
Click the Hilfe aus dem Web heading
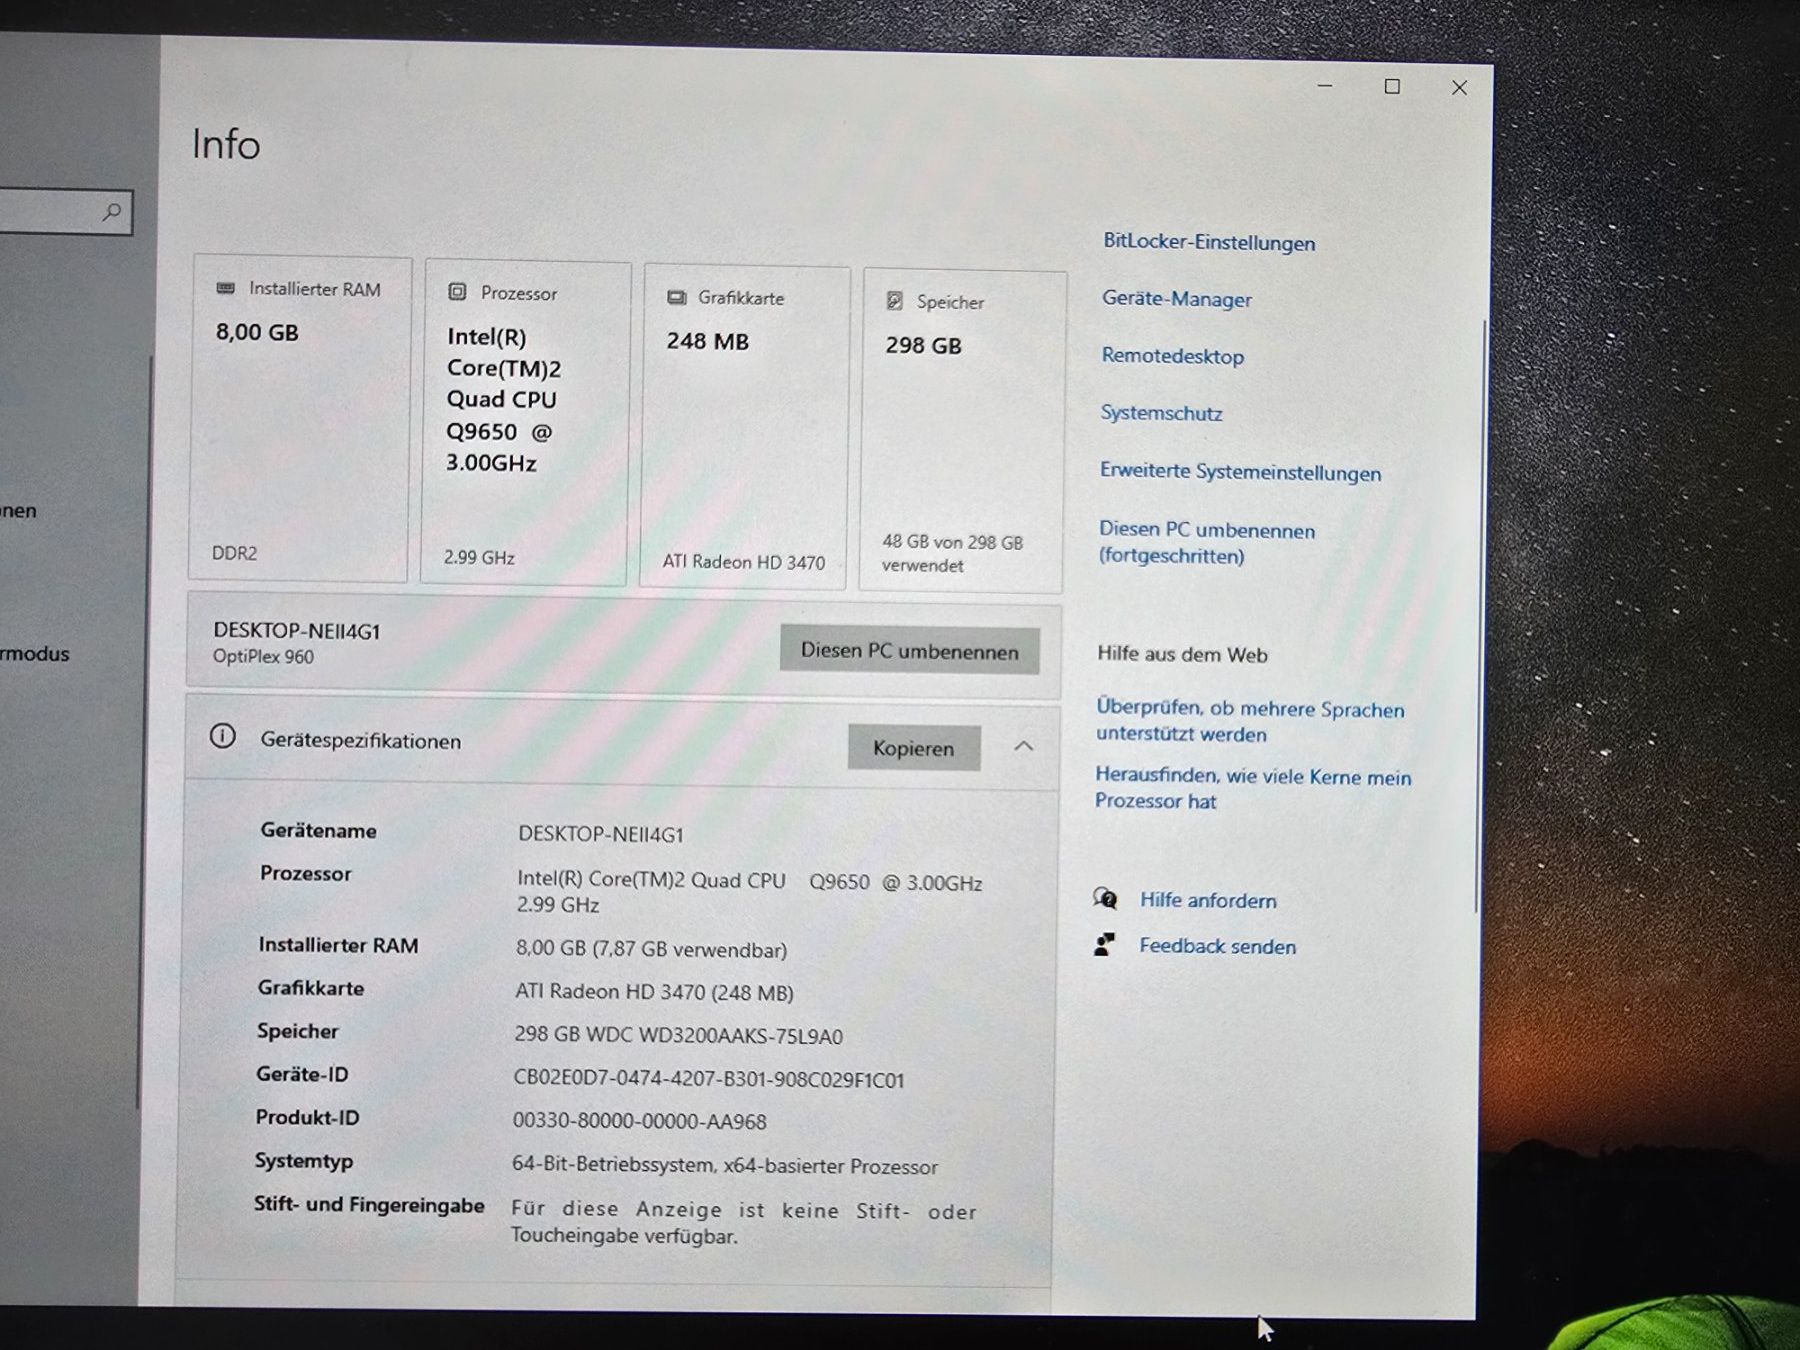coord(1182,654)
